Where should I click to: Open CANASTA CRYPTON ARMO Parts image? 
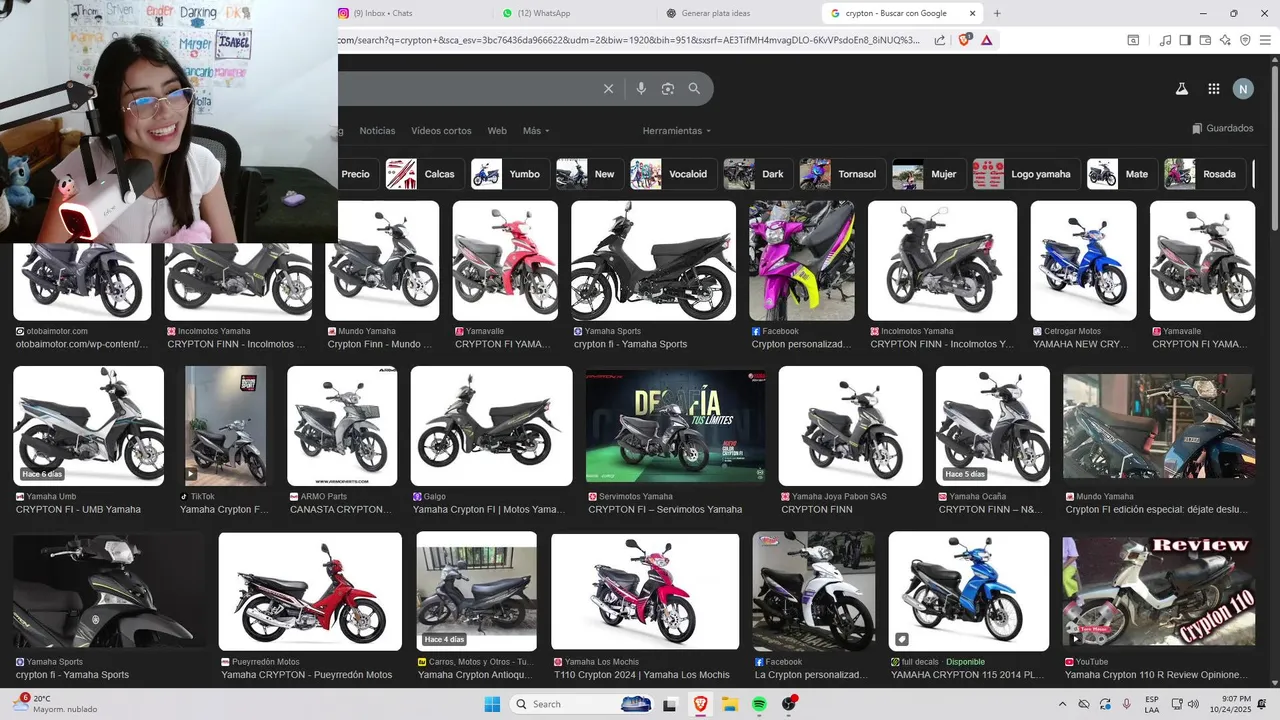pos(342,426)
